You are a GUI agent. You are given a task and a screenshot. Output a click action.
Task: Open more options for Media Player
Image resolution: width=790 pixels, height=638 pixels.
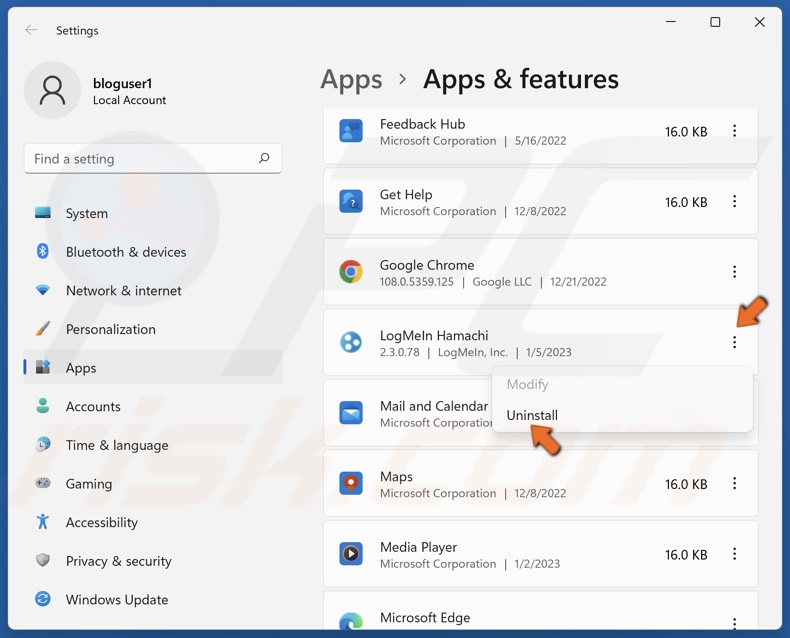(x=734, y=554)
